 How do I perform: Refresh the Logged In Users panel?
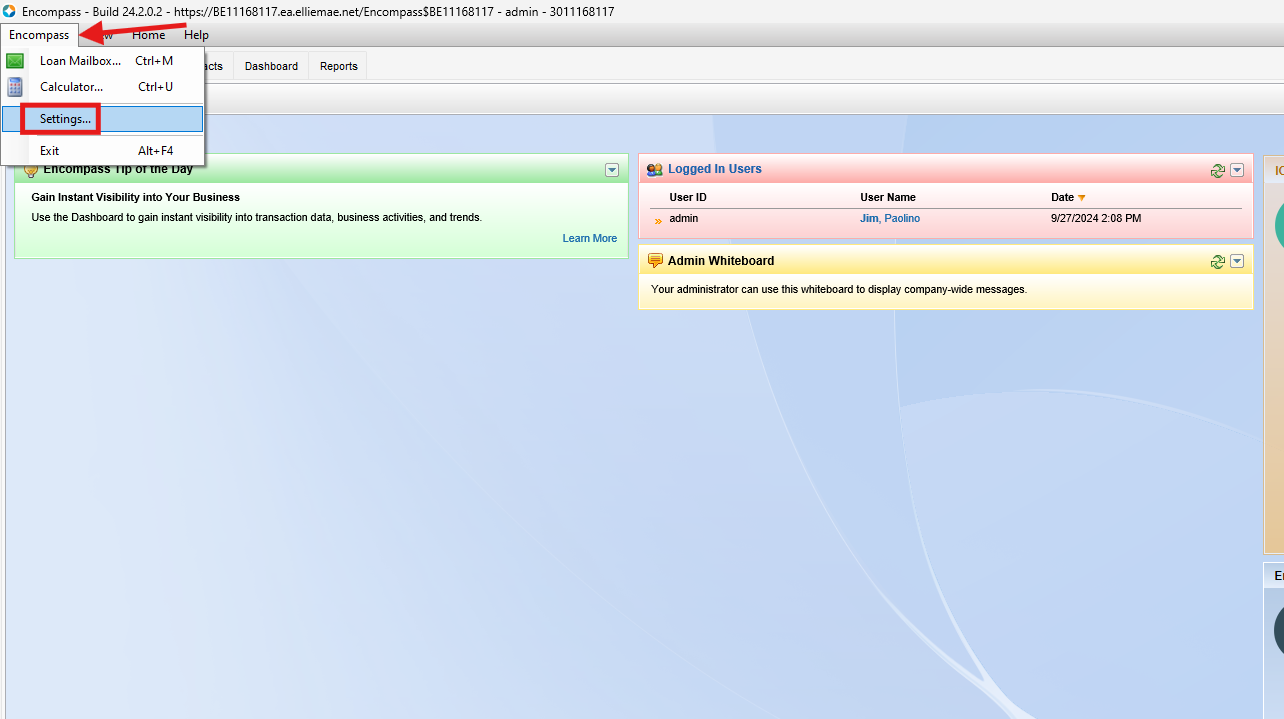coord(1217,171)
